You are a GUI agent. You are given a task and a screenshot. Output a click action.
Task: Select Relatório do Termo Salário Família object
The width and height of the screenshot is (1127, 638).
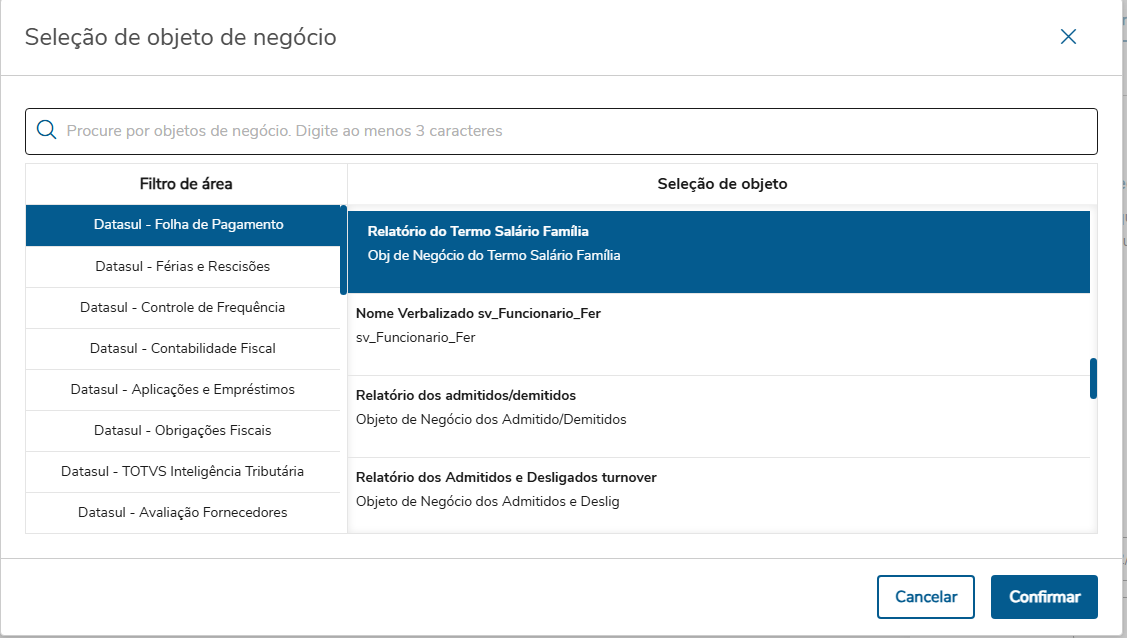click(x=718, y=244)
